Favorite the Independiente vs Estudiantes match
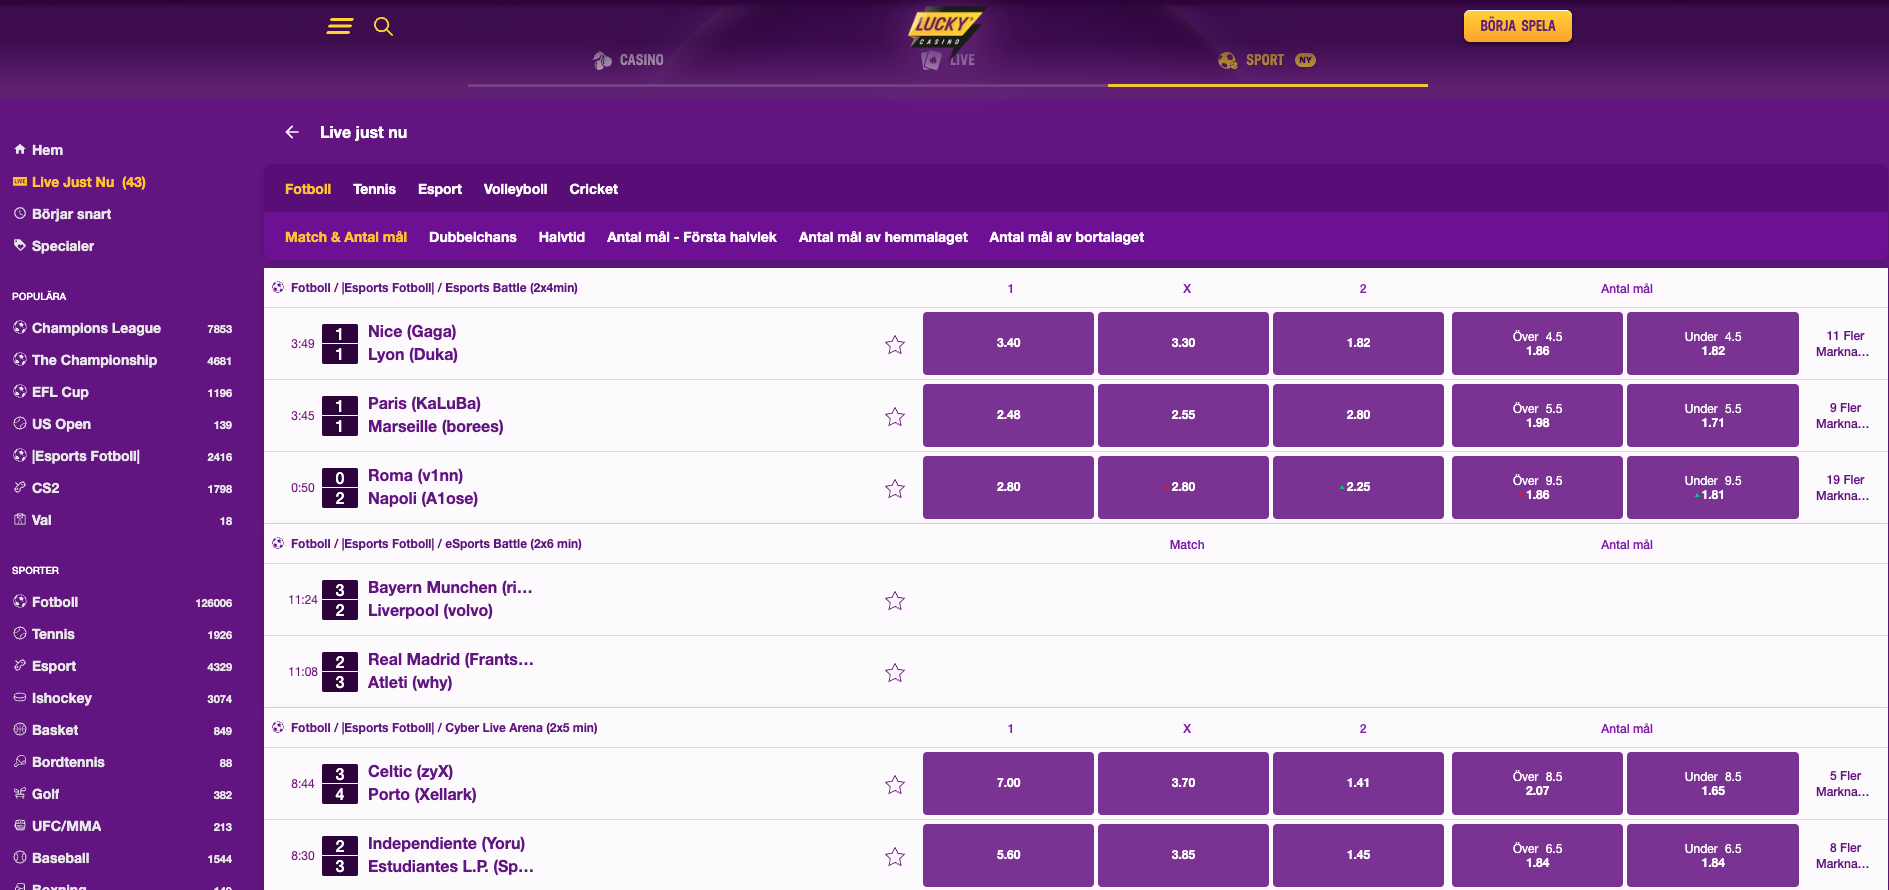The image size is (1889, 890). coord(895,856)
